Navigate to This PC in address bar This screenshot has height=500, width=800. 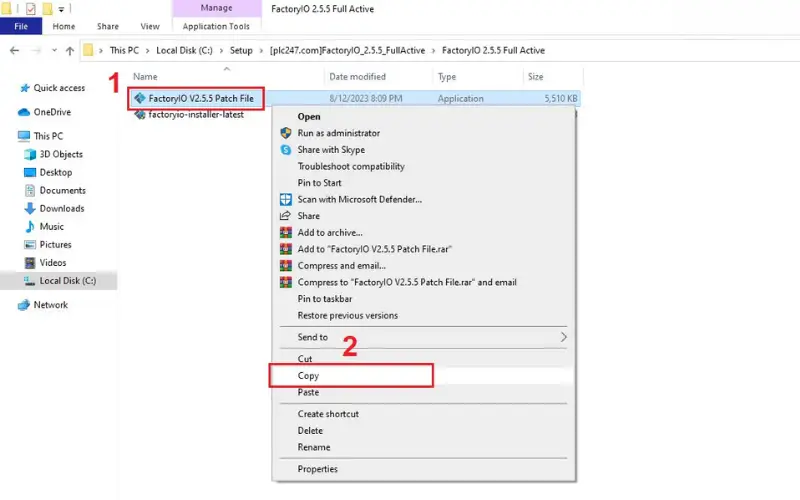(x=124, y=51)
